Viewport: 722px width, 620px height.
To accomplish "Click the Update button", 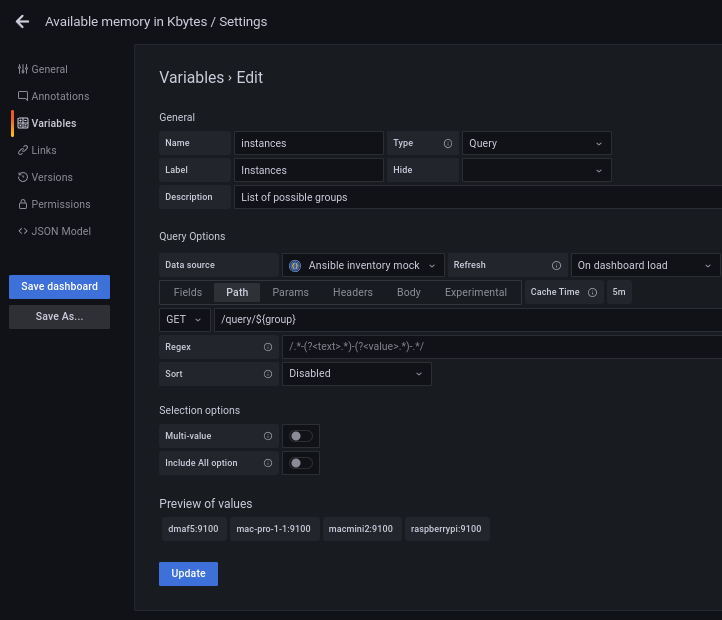I will (188, 573).
